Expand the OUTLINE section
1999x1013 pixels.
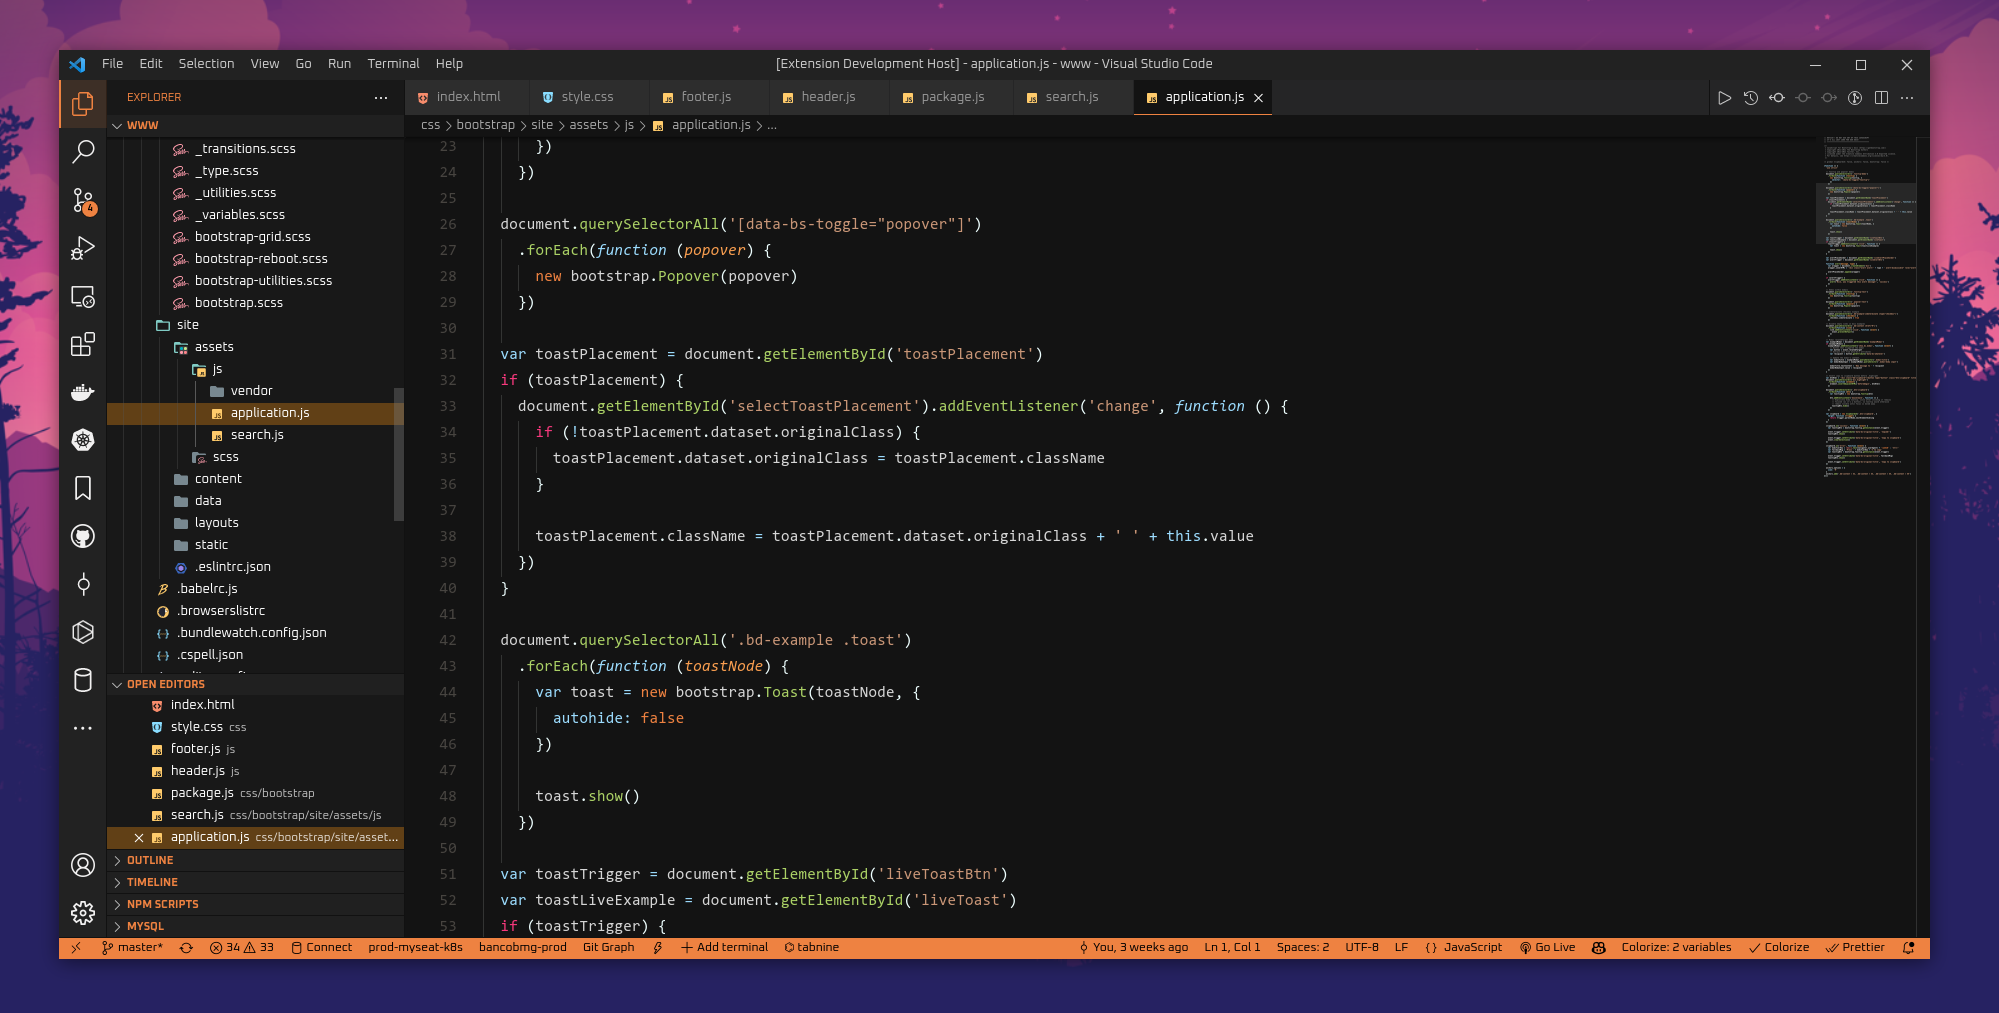click(x=150, y=860)
